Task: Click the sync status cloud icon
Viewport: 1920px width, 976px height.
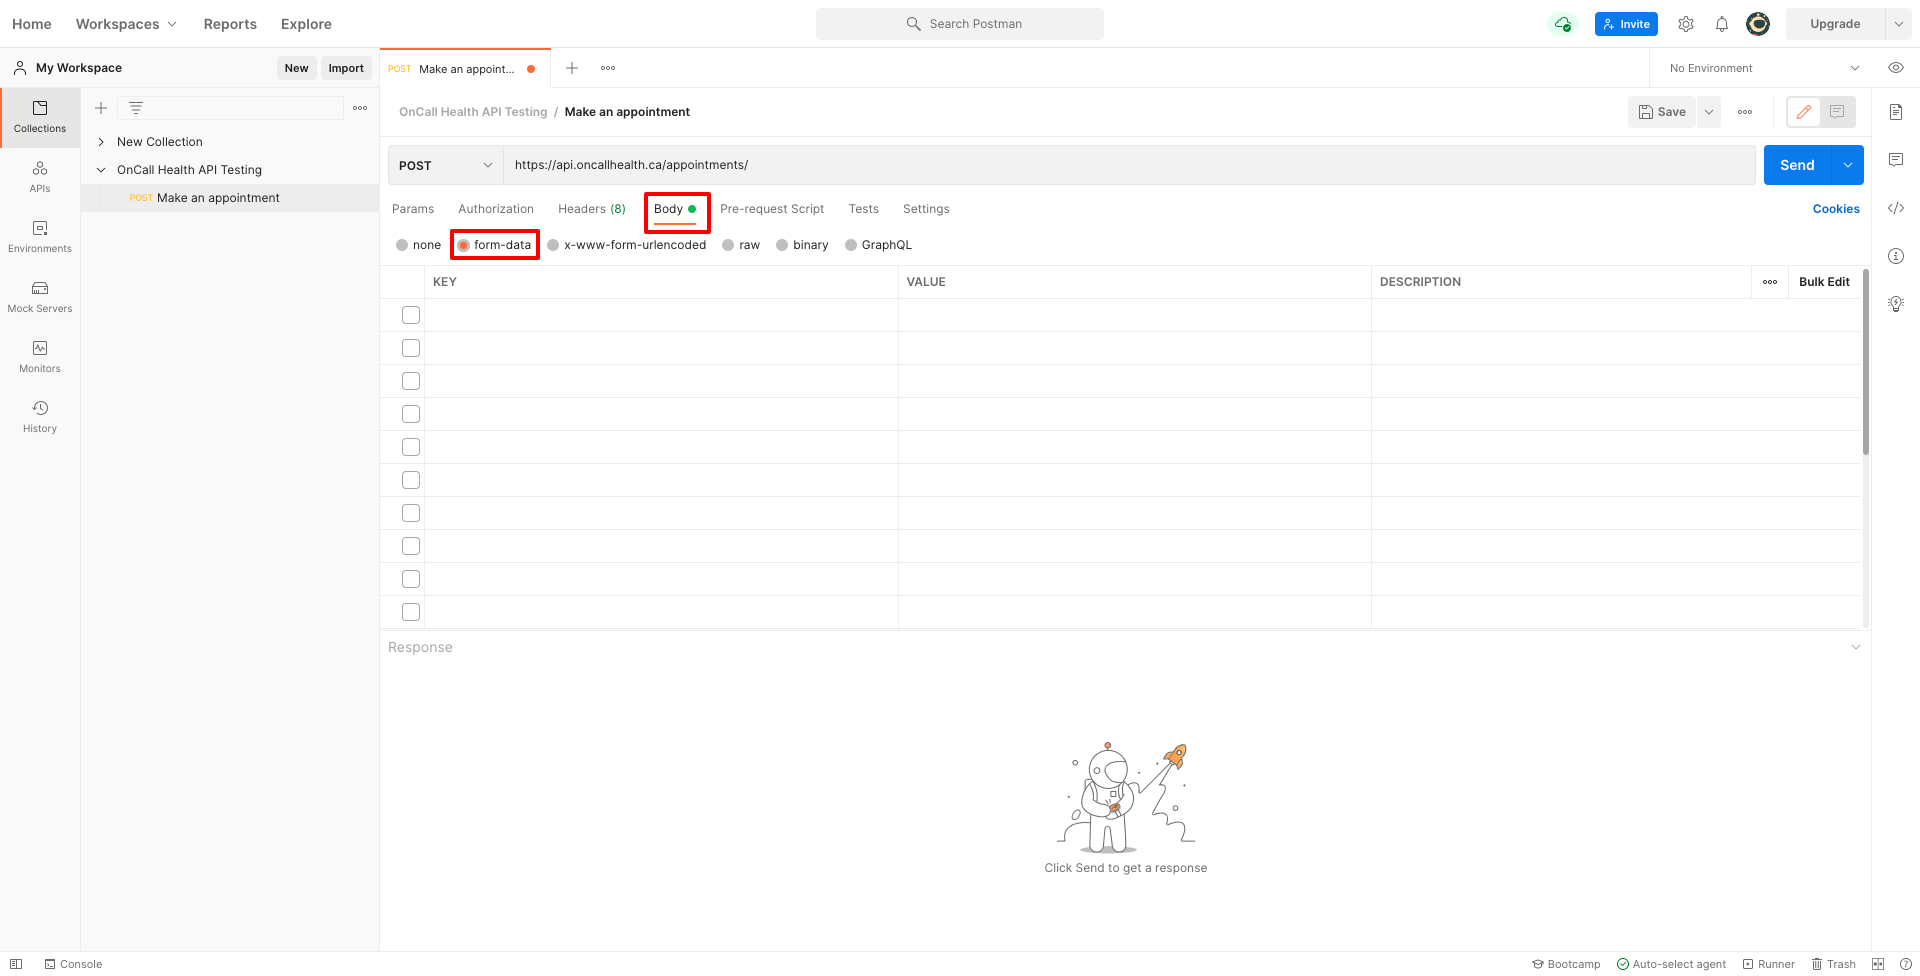Action: coord(1563,24)
